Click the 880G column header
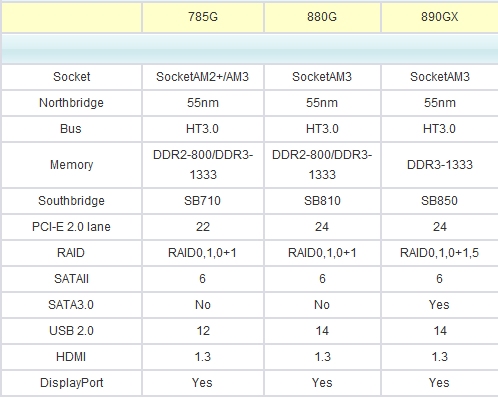 322,17
